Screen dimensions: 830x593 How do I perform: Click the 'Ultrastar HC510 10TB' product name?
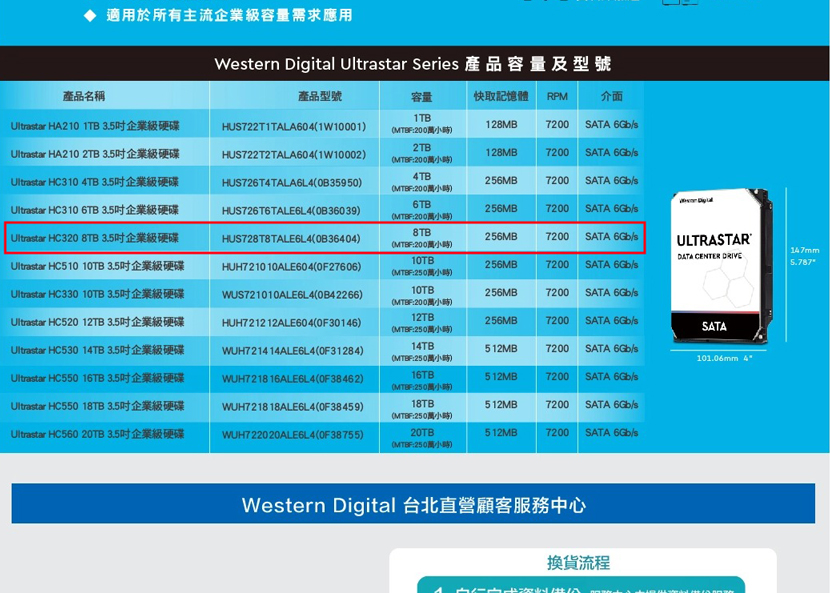[97, 266]
